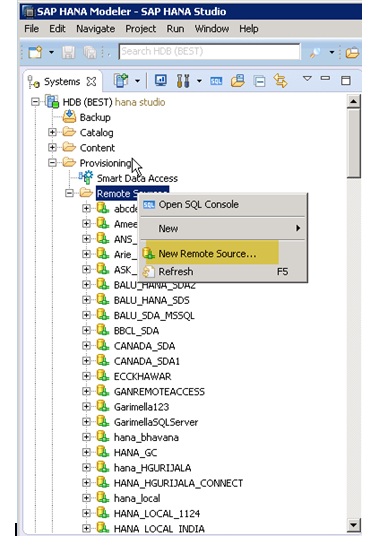Click the Save All icon
Image resolution: width=378 pixels, height=545 pixels.
[x=90, y=52]
